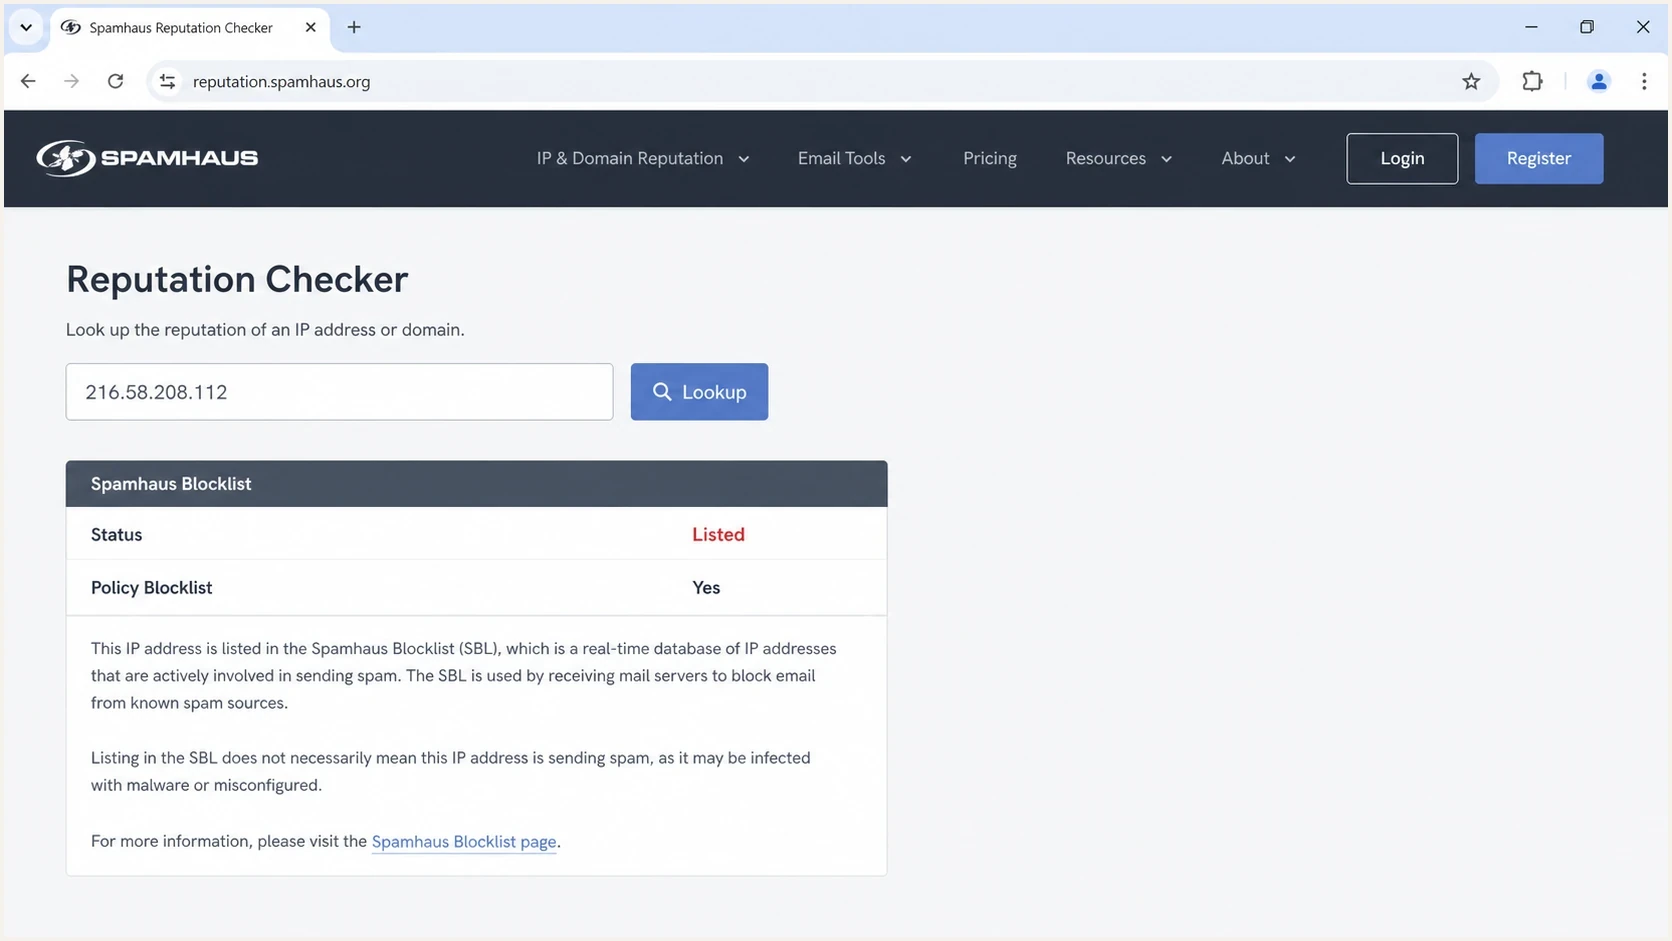
Task: Click the Policy Blocklist Yes value
Action: point(706,588)
